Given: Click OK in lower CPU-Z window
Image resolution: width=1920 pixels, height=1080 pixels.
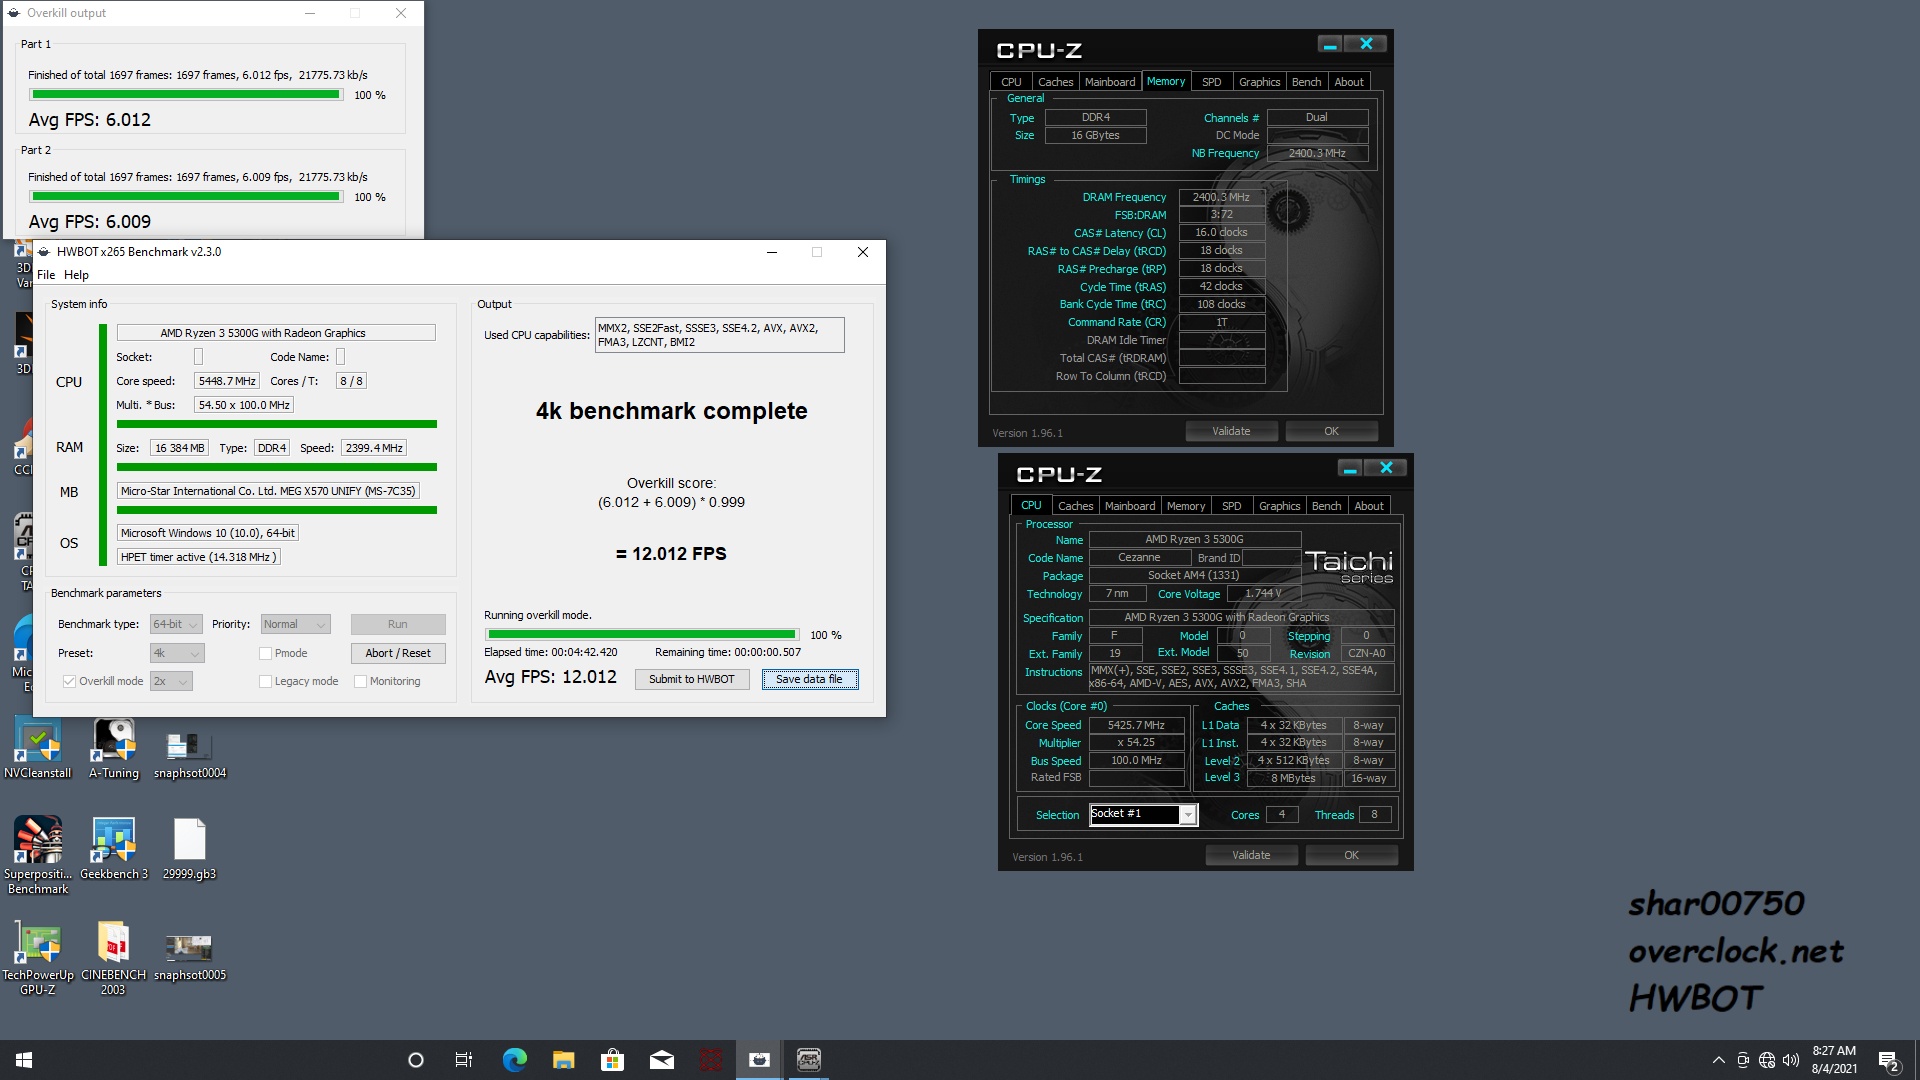Looking at the screenshot, I should point(1351,855).
